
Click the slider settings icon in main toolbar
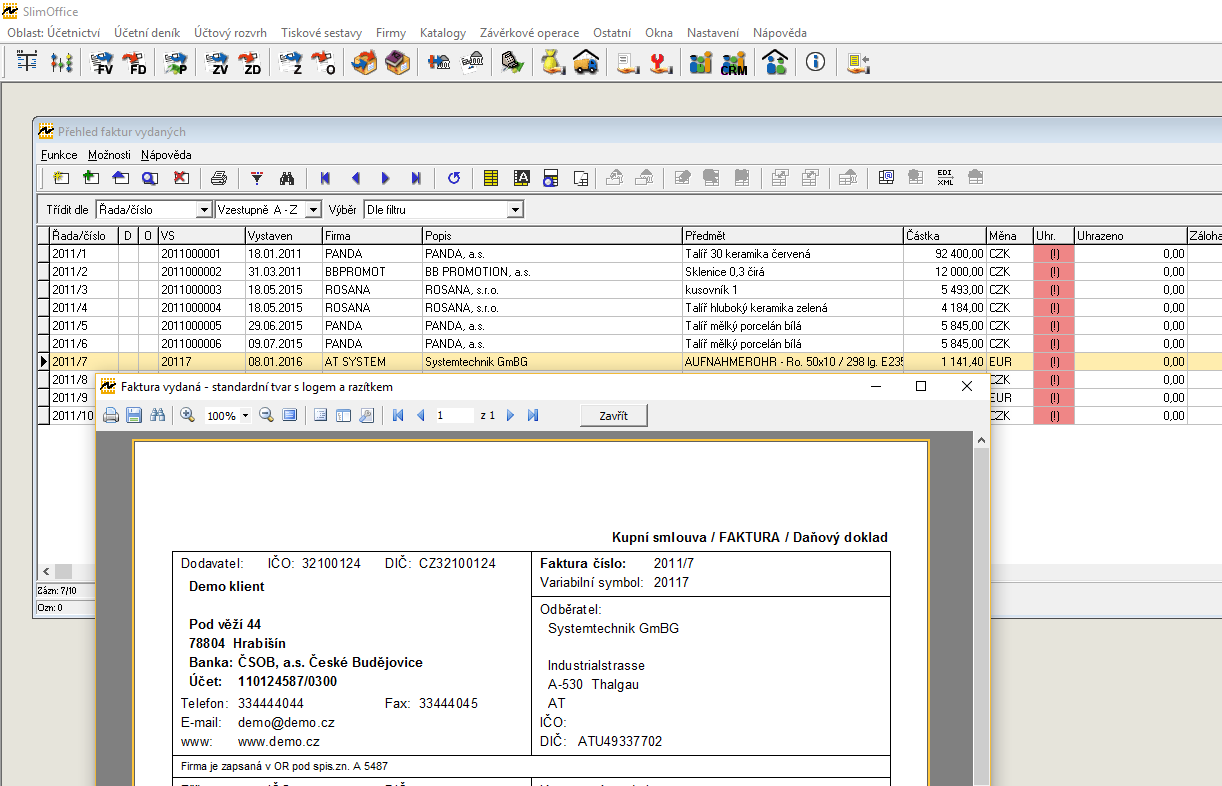click(x=61, y=63)
